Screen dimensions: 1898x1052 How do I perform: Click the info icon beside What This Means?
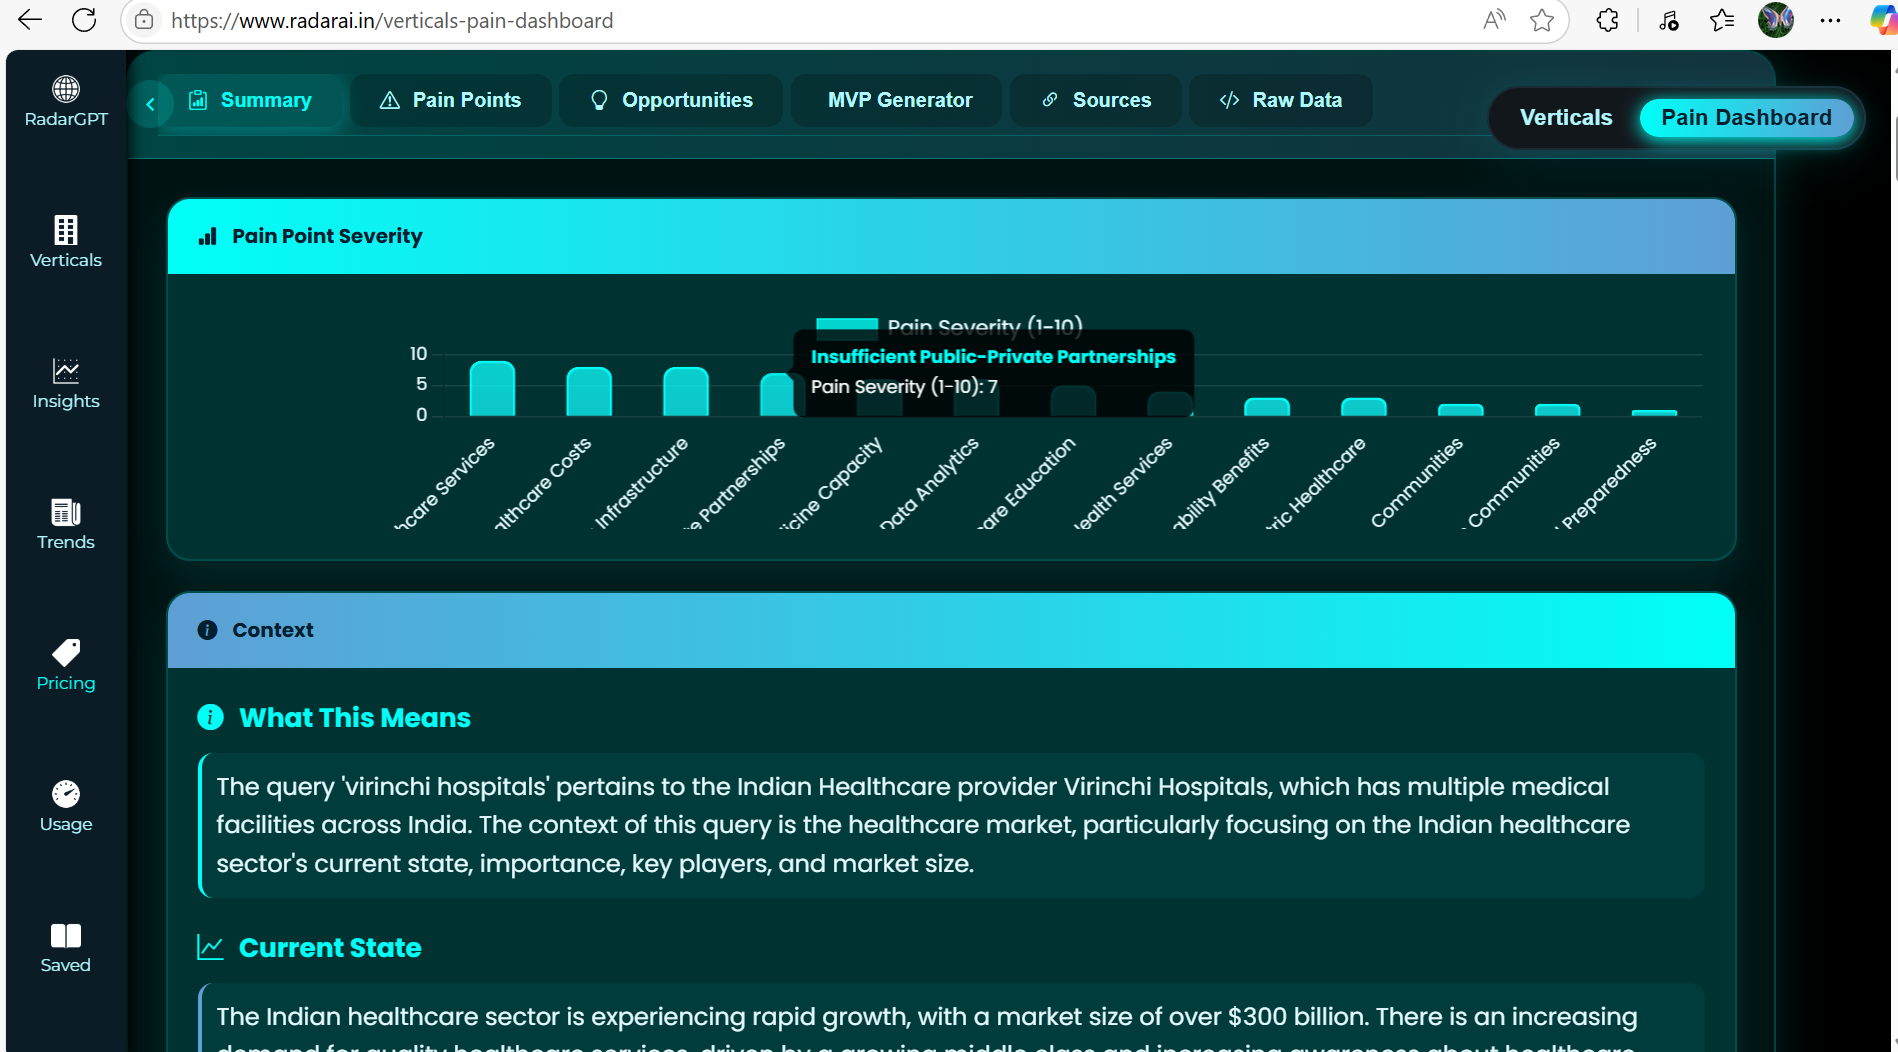(210, 717)
